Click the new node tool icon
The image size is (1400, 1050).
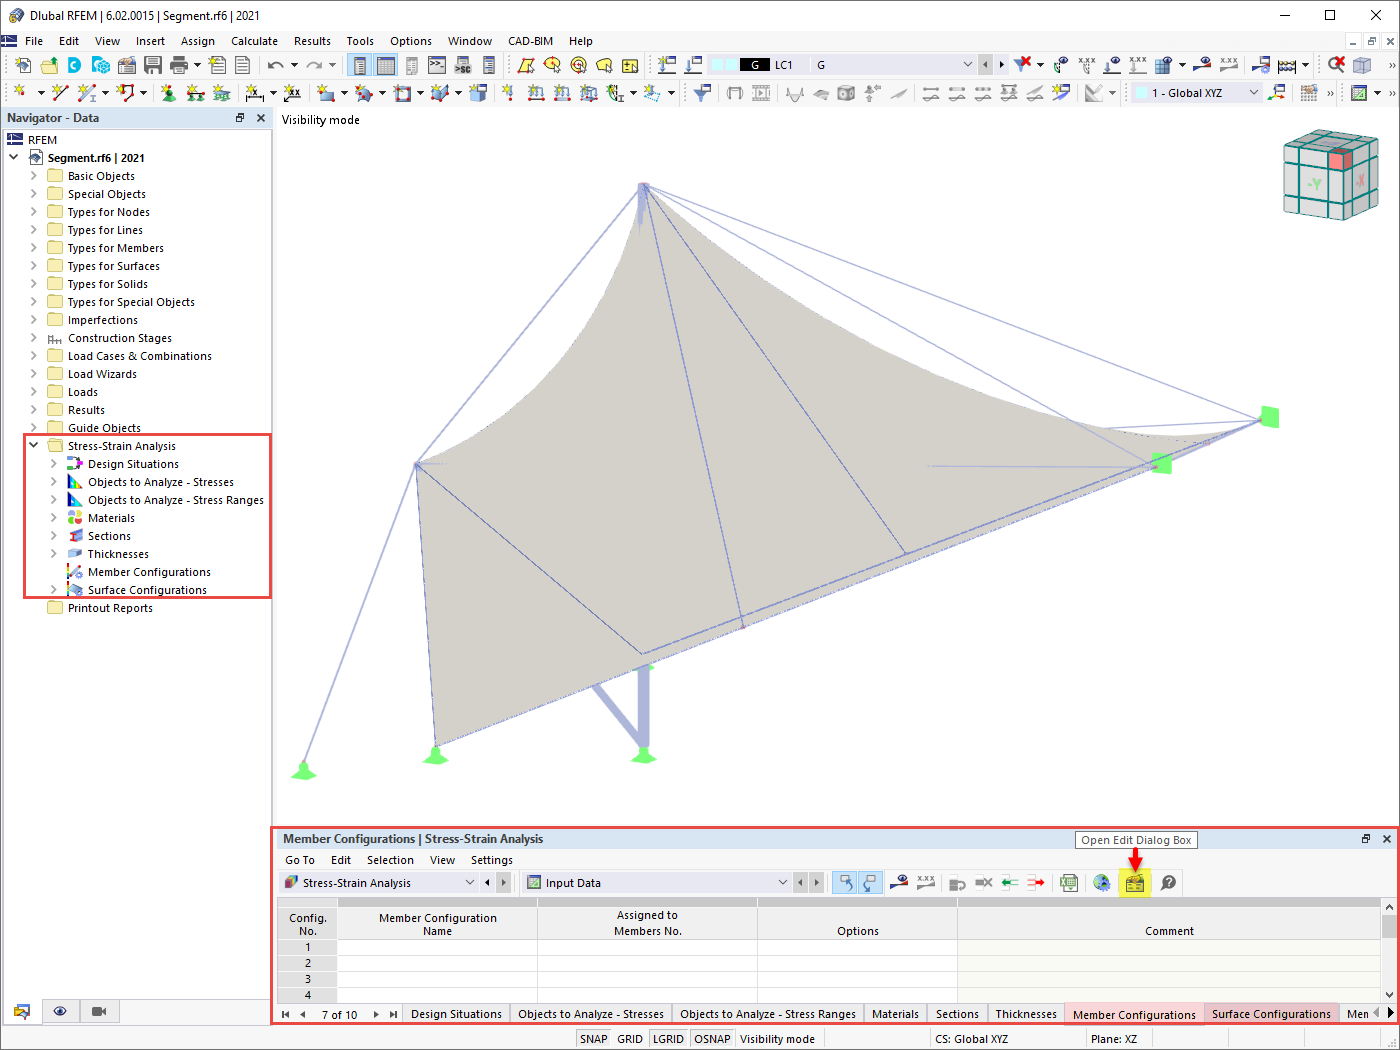click(x=20, y=93)
